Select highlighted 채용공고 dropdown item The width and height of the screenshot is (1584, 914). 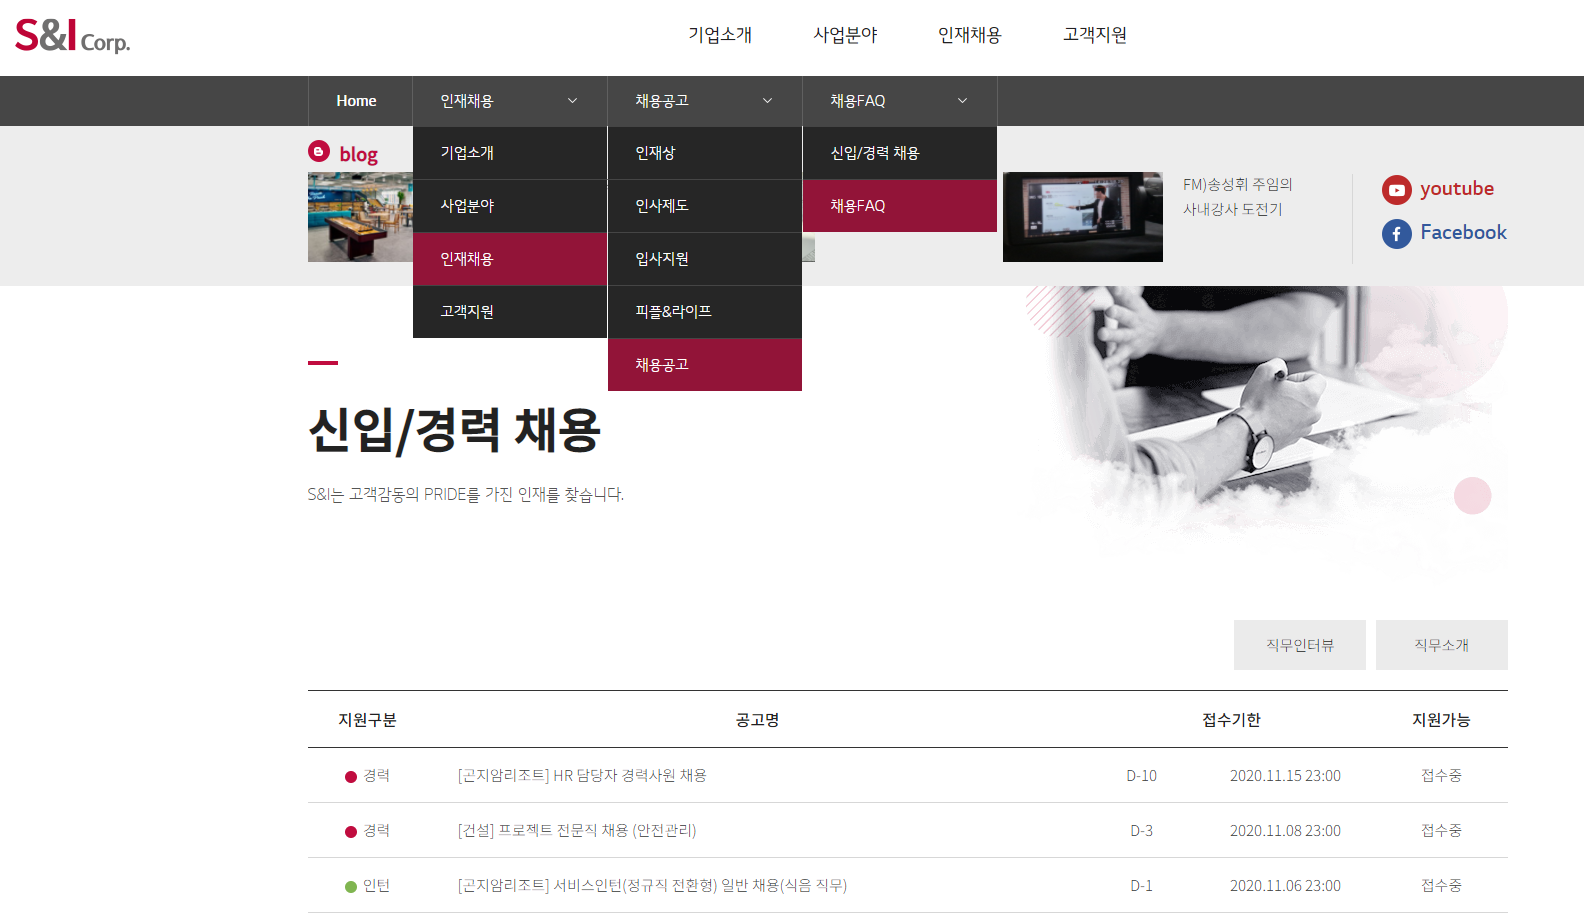[x=705, y=365]
